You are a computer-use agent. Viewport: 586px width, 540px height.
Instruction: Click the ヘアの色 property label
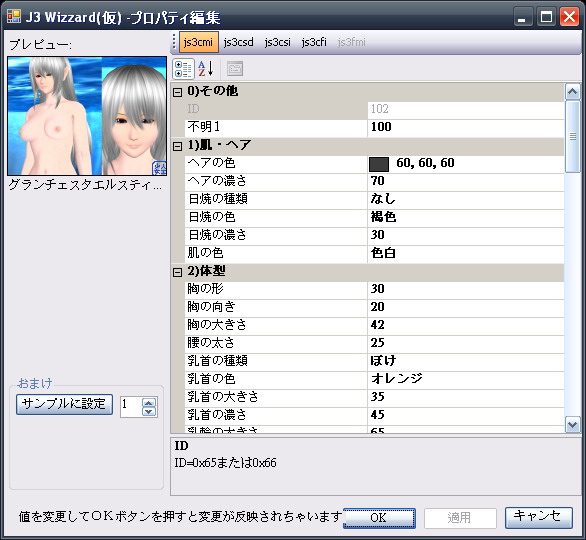tap(211, 163)
